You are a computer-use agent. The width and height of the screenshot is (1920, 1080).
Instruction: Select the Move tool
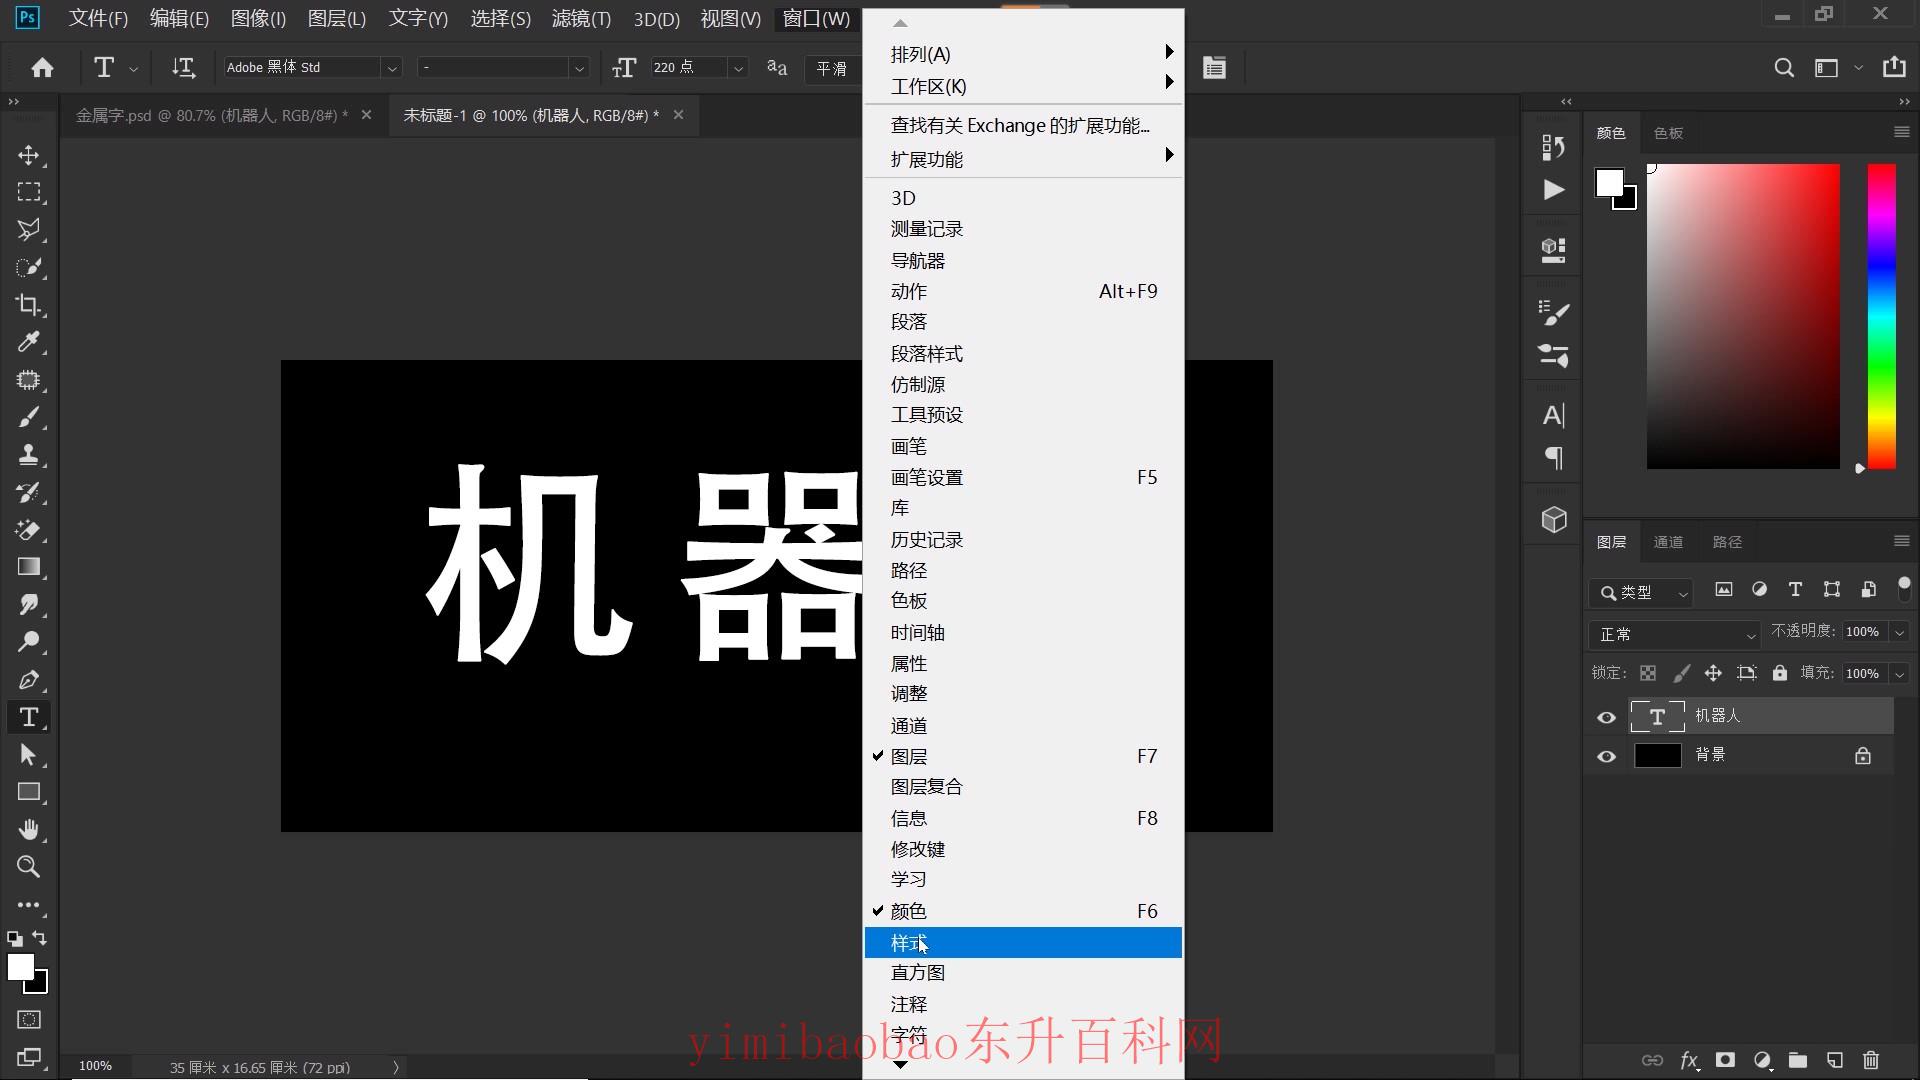pos(29,155)
